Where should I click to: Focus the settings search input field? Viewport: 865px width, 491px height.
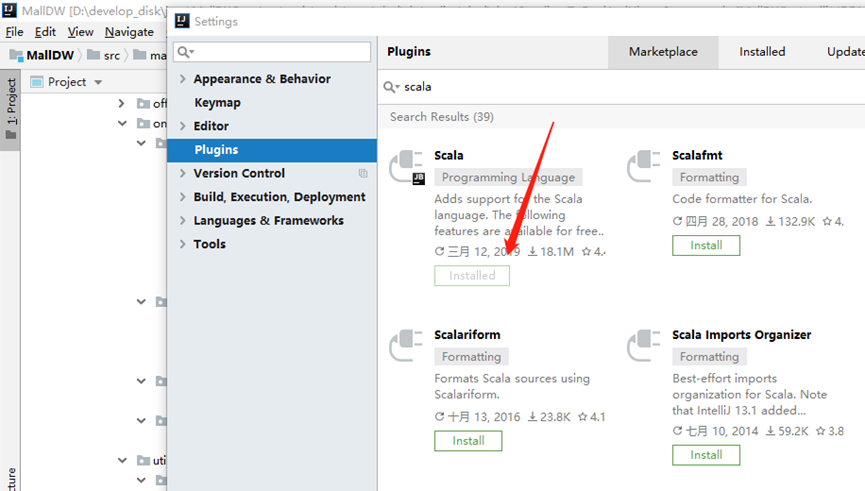pos(272,52)
